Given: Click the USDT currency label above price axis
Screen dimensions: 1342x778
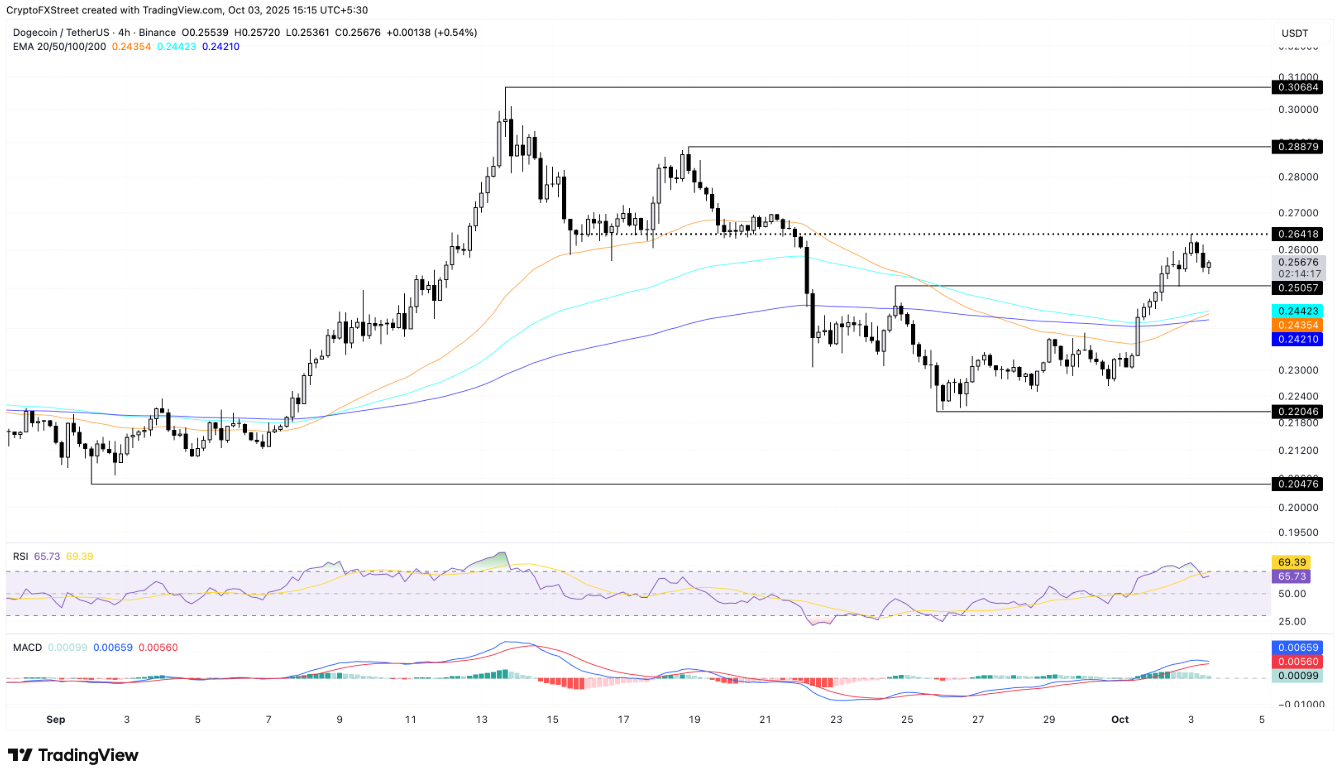Looking at the screenshot, I should tap(1295, 33).
